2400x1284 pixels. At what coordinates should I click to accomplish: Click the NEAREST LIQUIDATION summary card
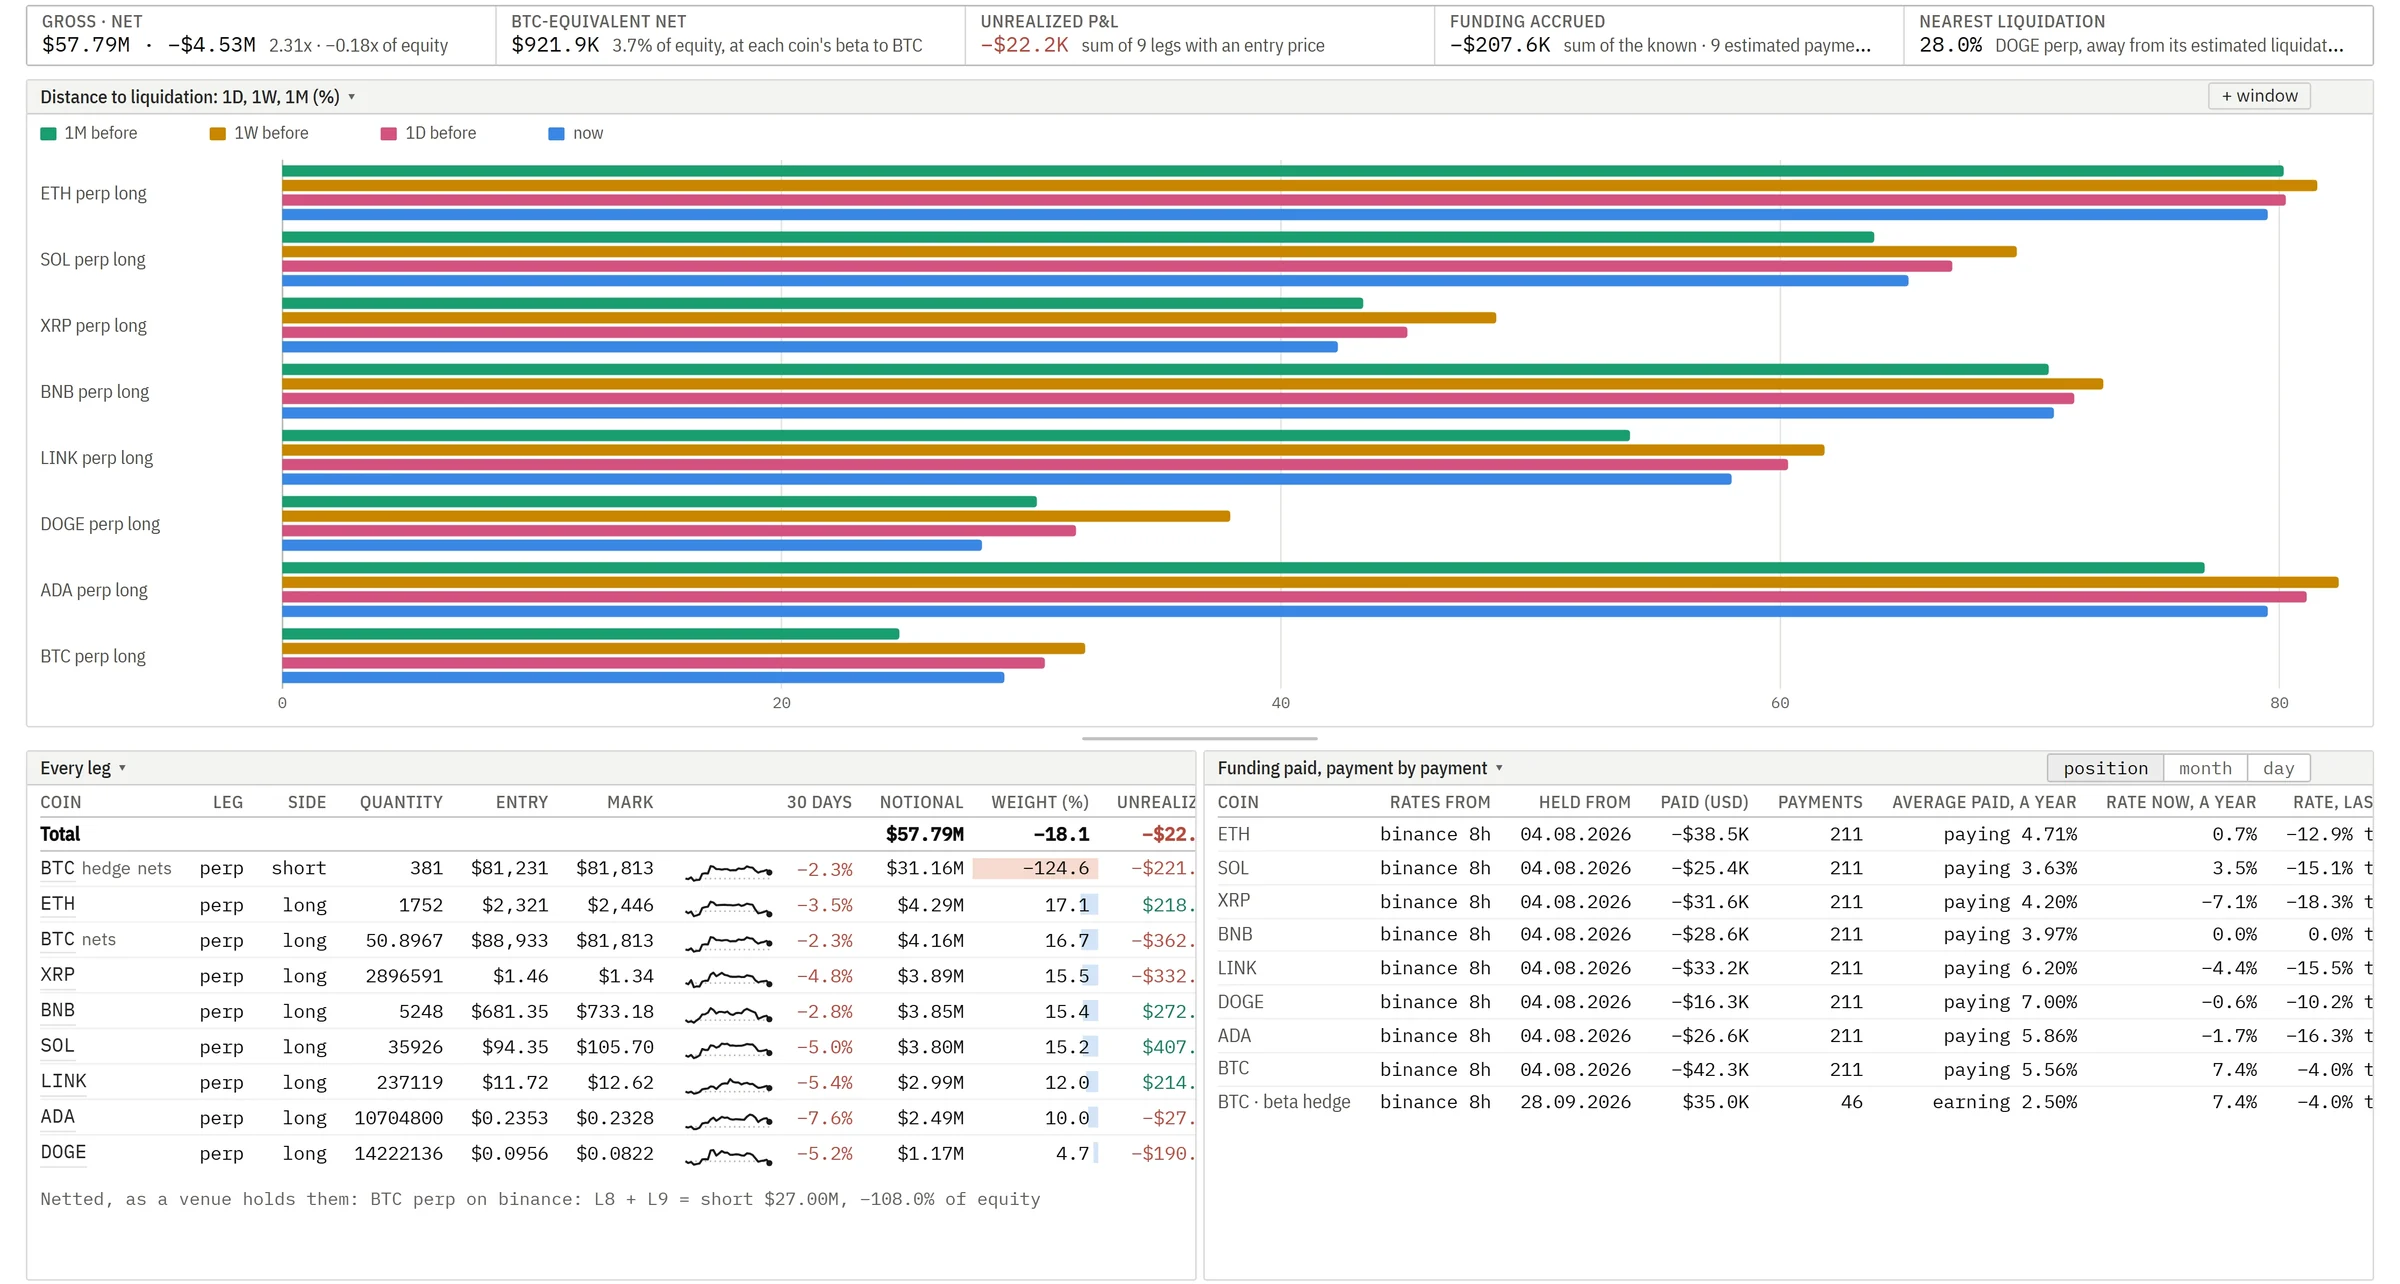[2138, 35]
